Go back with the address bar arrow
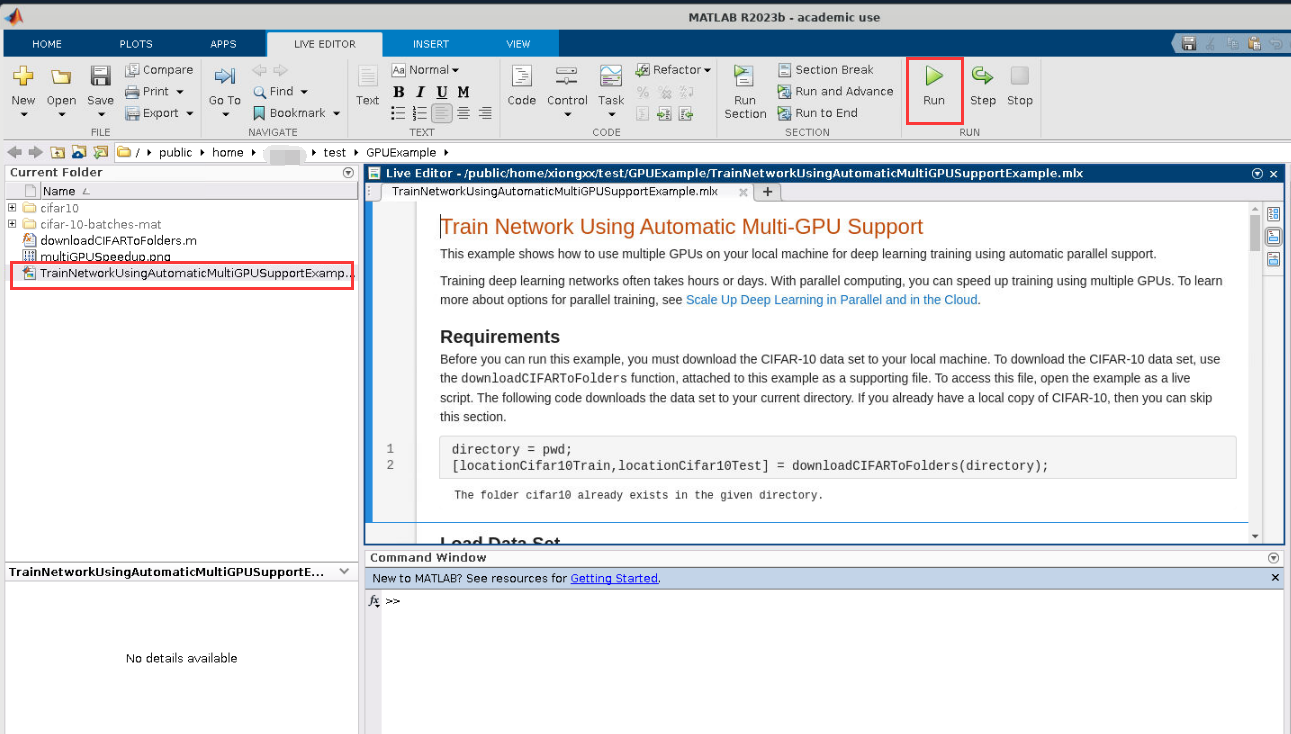This screenshot has width=1291, height=734. (14, 152)
